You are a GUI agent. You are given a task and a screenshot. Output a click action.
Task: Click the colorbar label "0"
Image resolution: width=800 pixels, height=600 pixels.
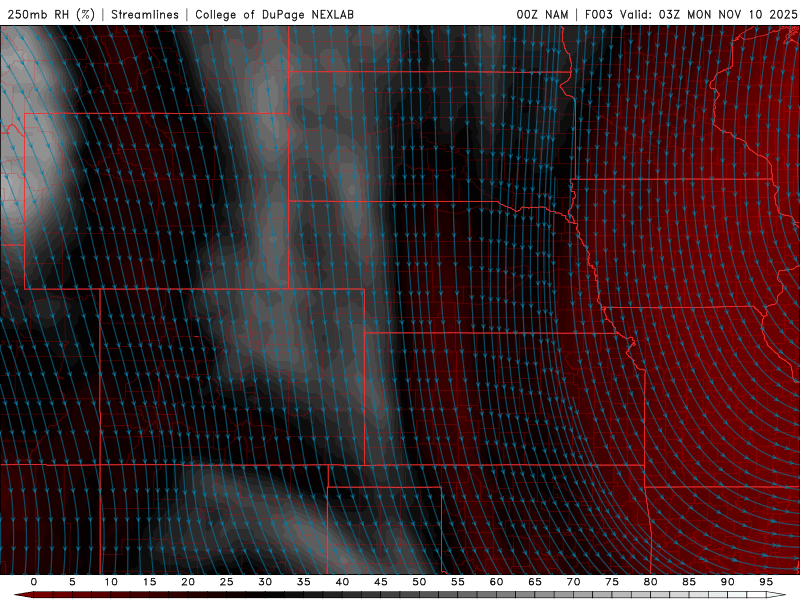[34, 582]
